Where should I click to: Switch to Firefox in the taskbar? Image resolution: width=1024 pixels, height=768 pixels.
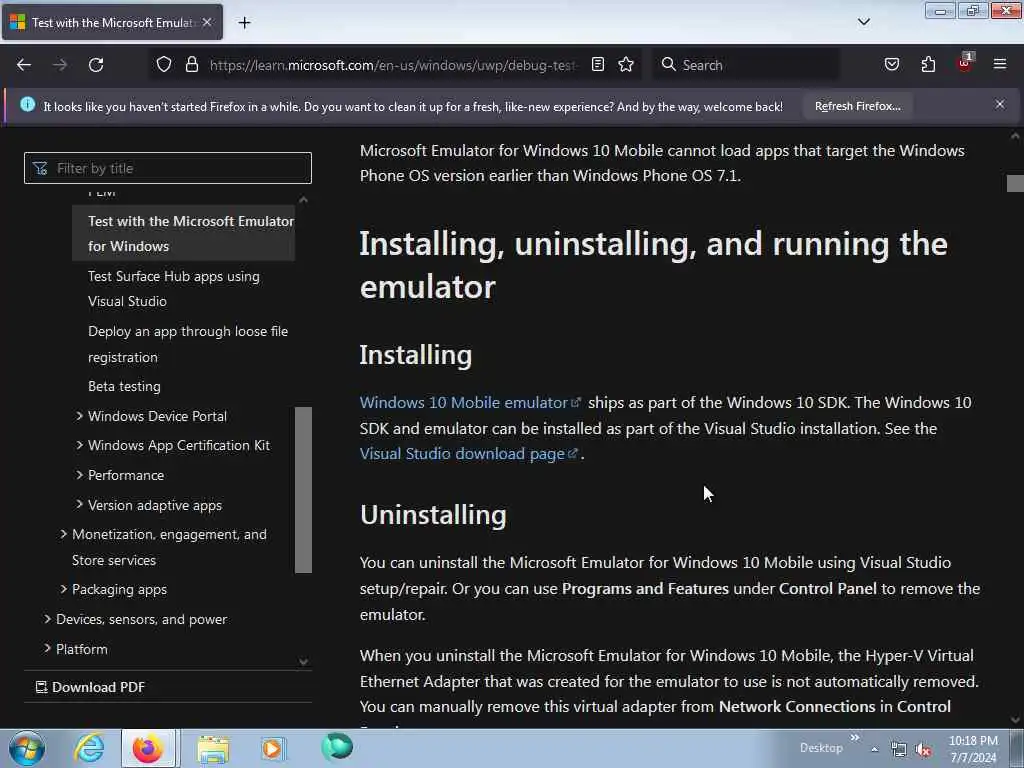[x=148, y=748]
